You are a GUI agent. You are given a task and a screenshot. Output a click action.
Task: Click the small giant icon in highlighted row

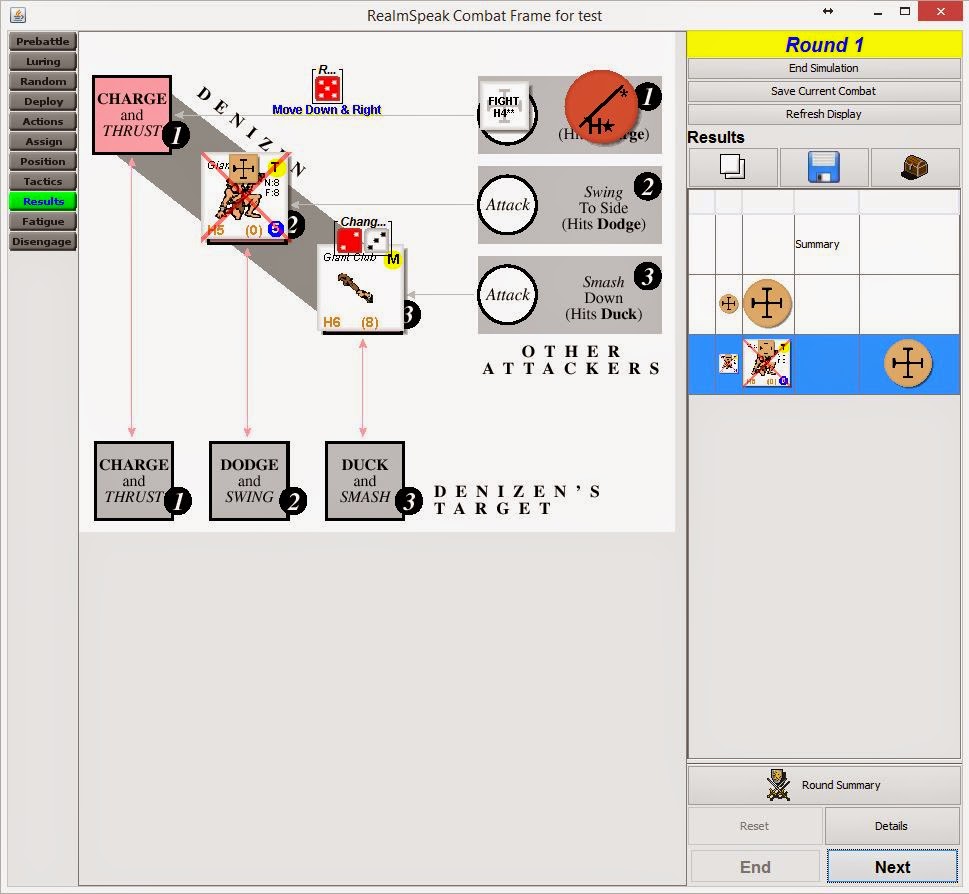point(729,363)
